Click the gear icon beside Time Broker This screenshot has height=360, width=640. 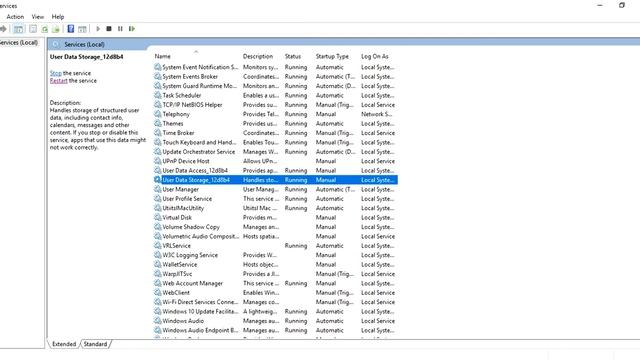pos(158,133)
